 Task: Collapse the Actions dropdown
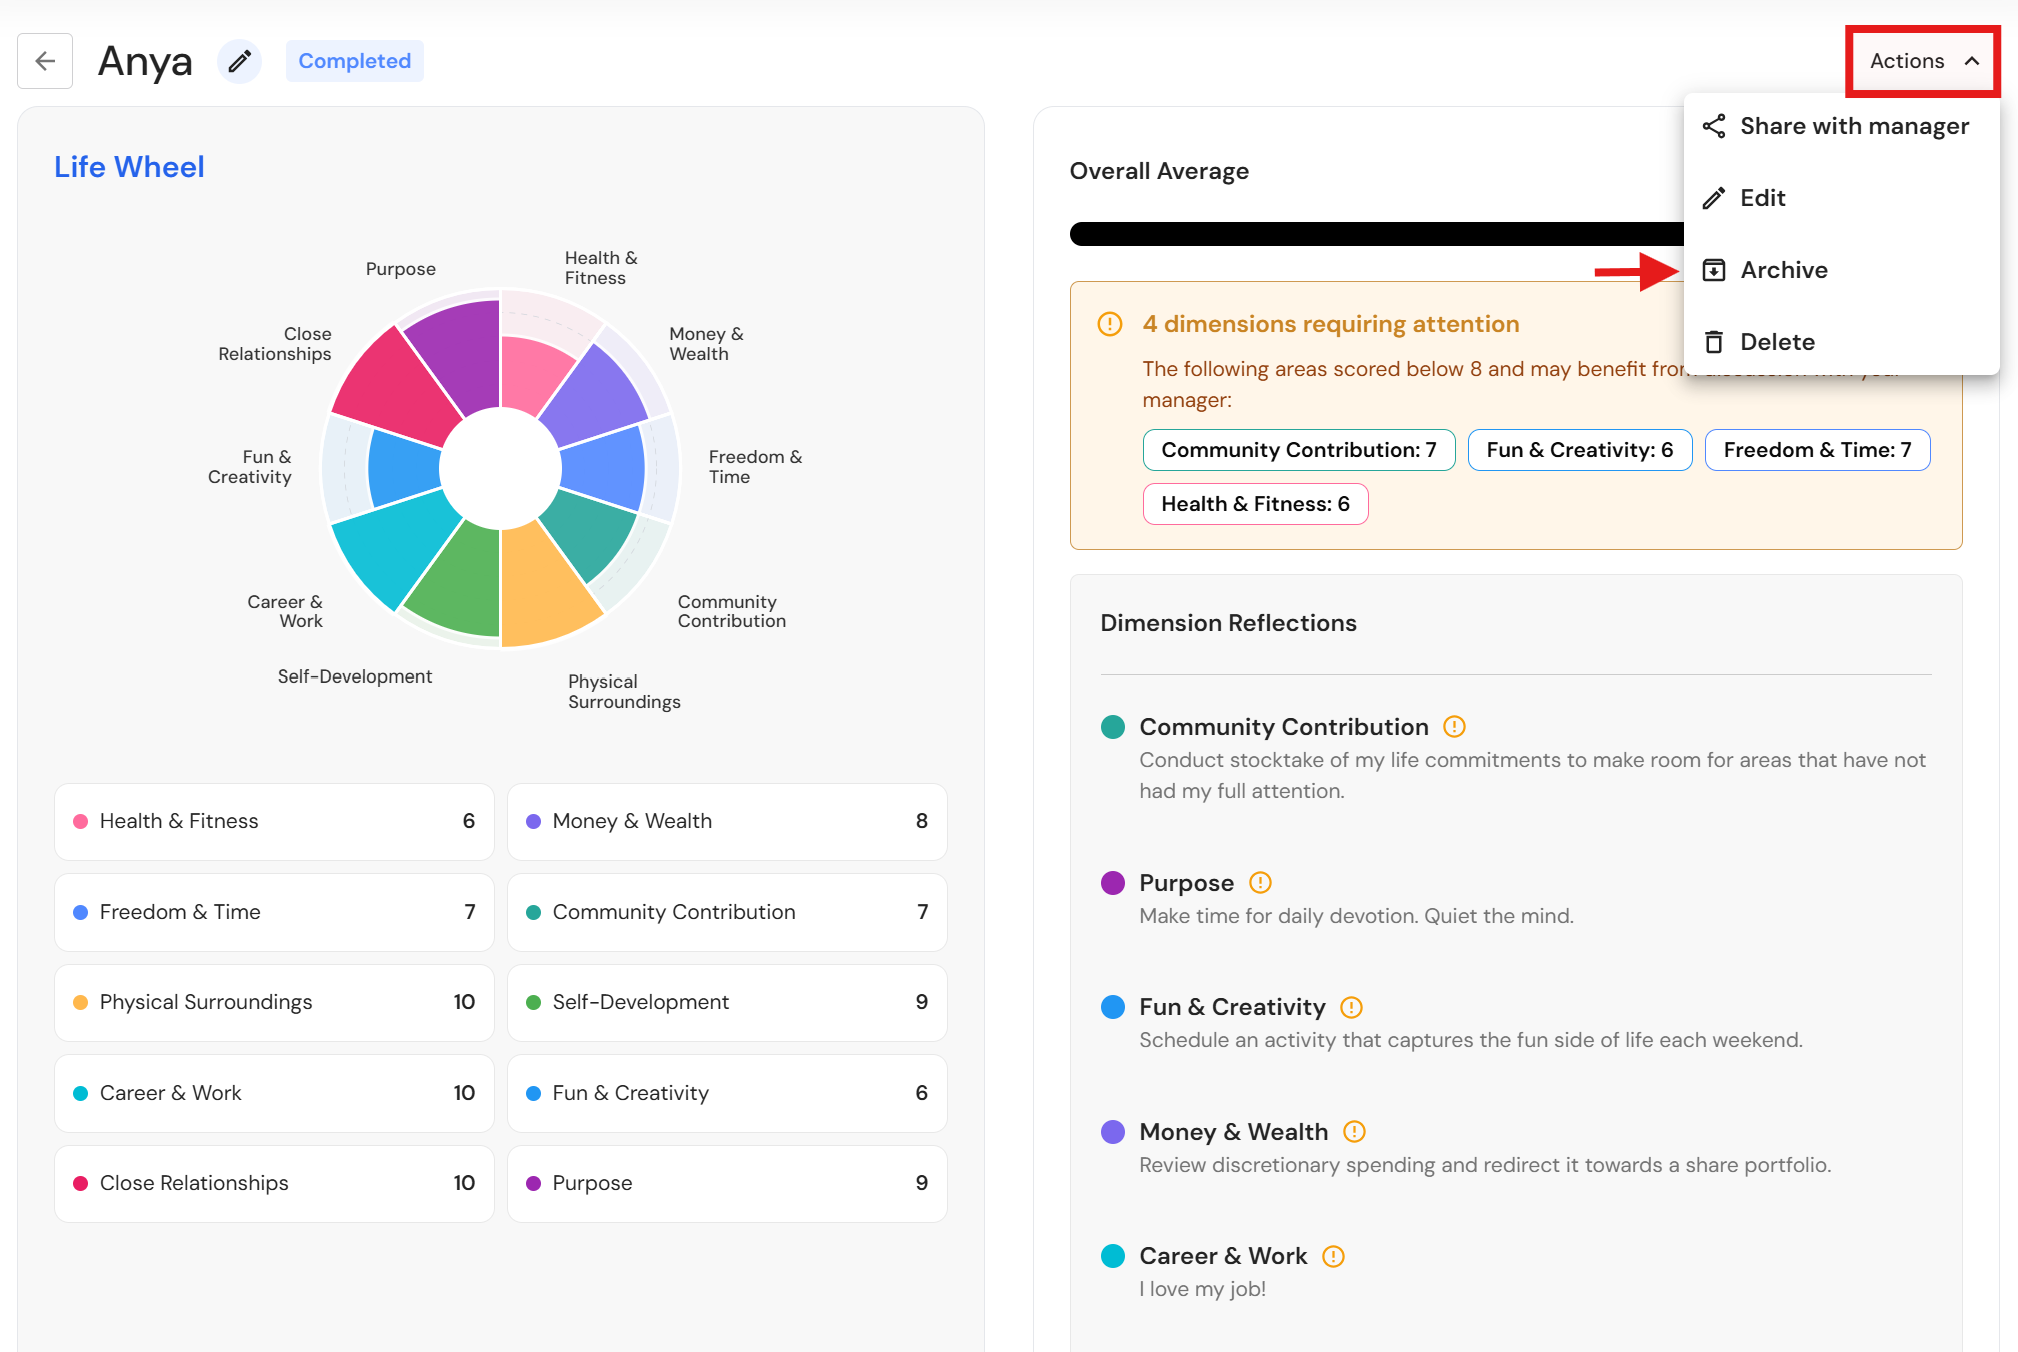1923,61
